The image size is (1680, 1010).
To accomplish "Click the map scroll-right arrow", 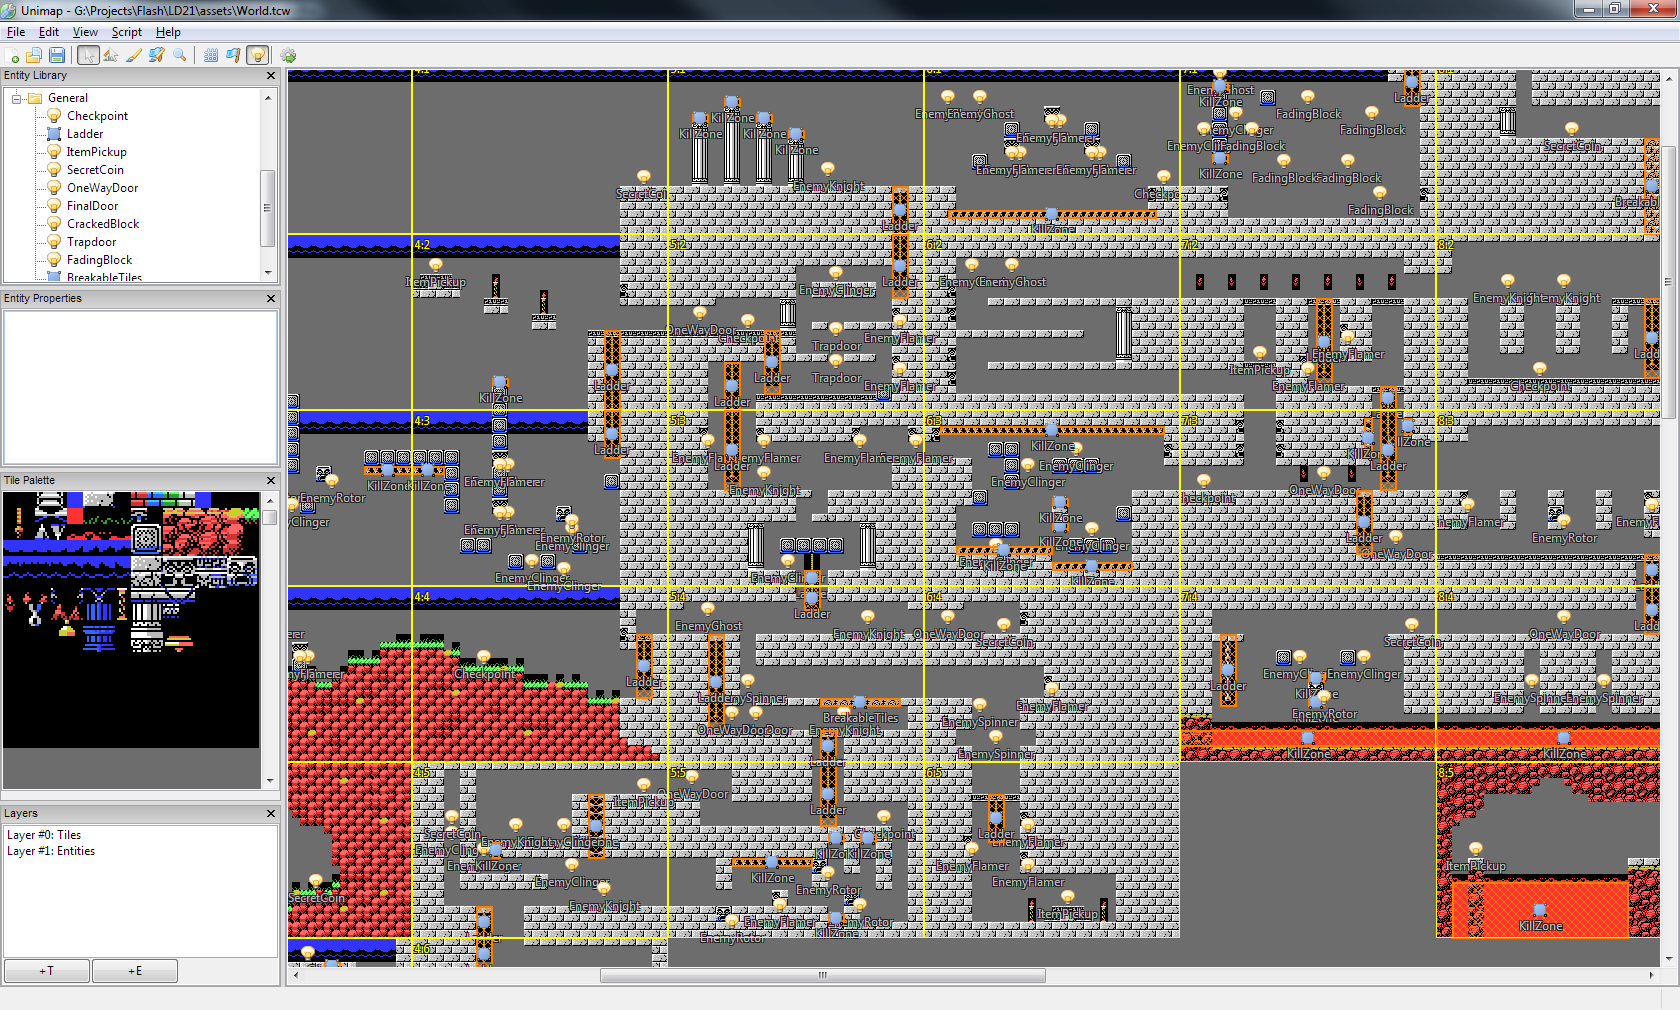I will point(1651,975).
